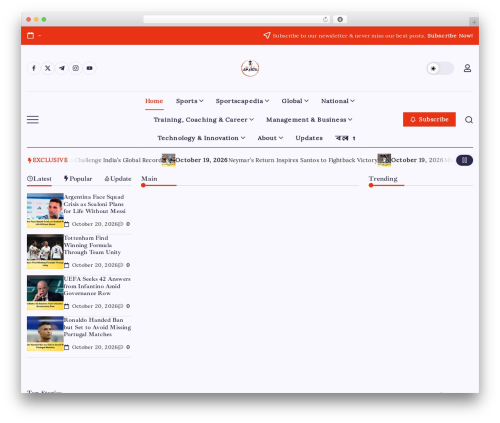The height and width of the screenshot is (423, 500).
Task: Open the Telegram social icon
Action: tap(62, 68)
